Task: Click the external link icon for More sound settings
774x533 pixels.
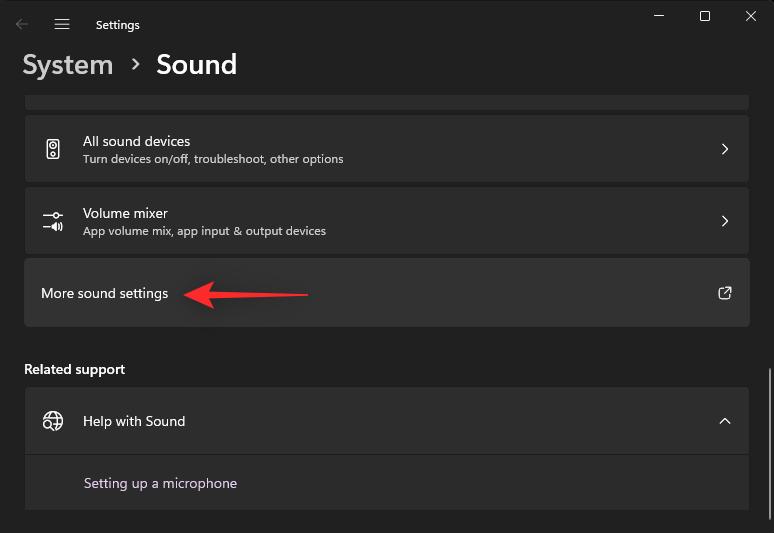Action: [725, 293]
